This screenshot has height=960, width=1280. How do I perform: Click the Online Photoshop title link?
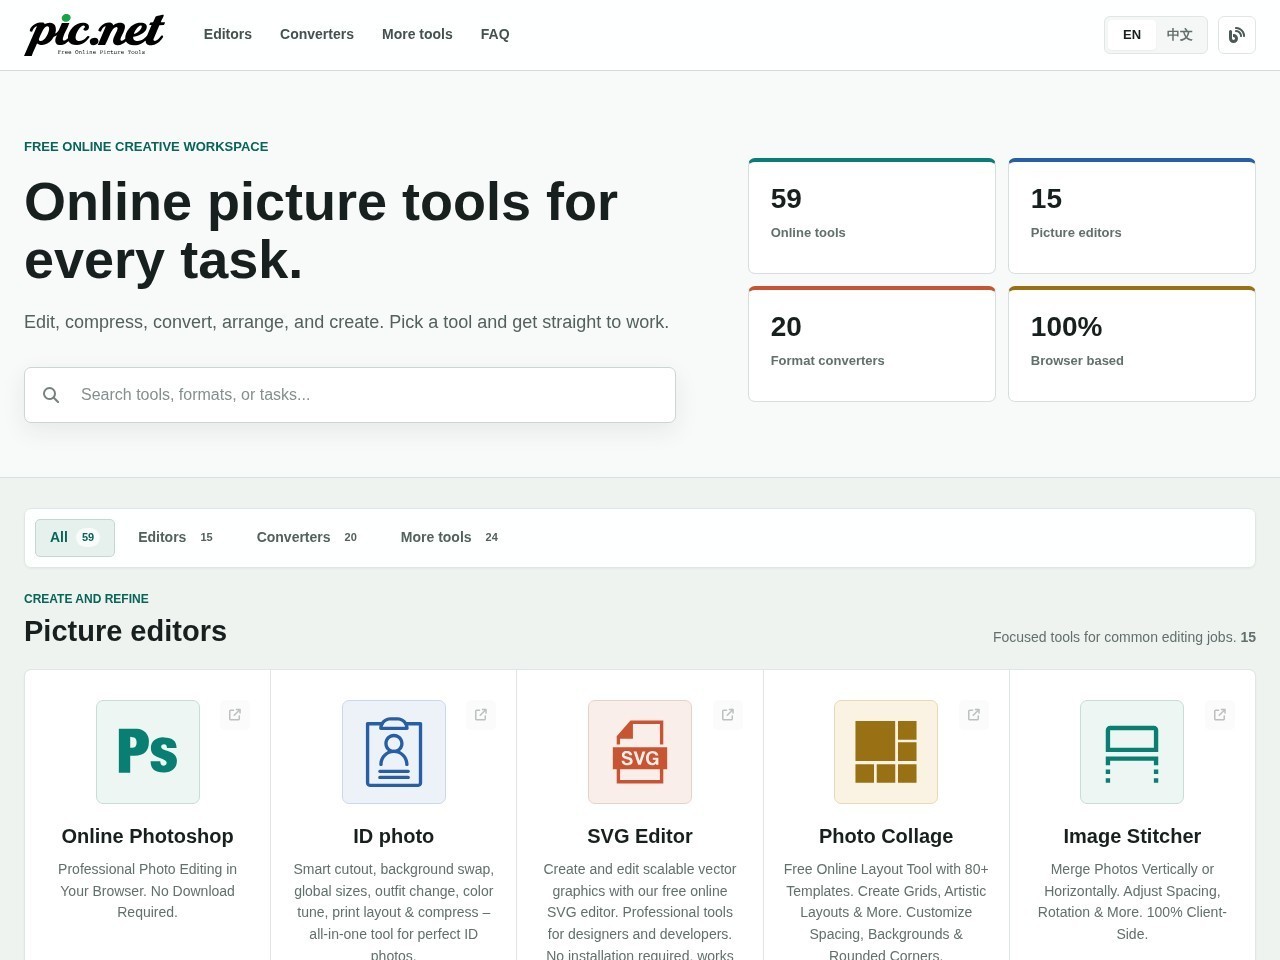[148, 836]
